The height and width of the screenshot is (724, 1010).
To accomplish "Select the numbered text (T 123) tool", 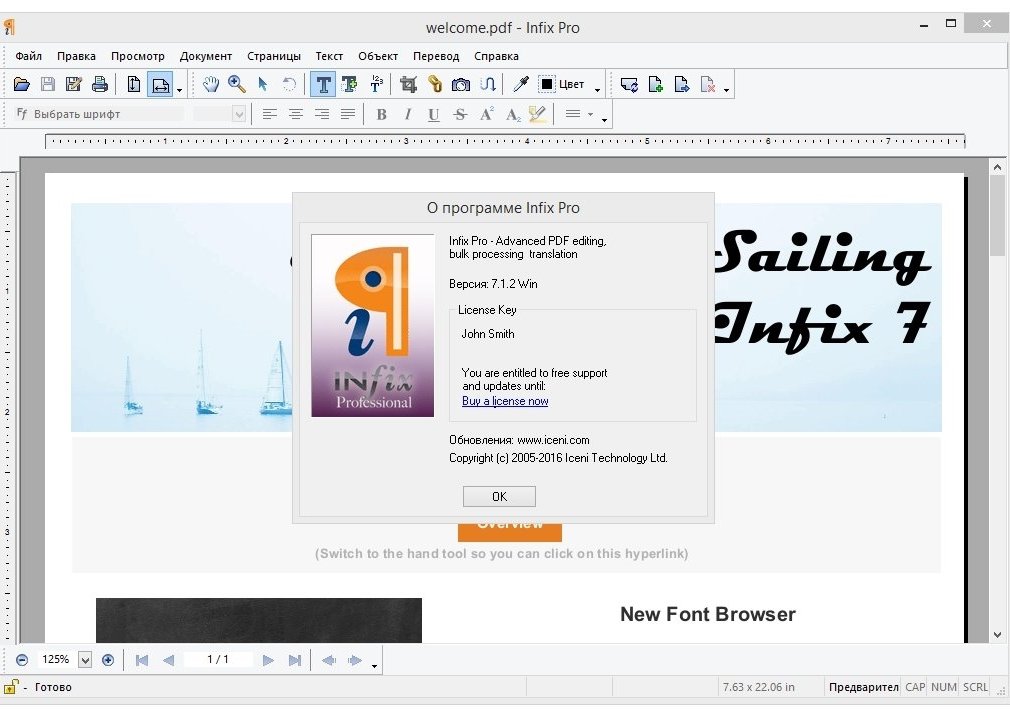I will (376, 84).
